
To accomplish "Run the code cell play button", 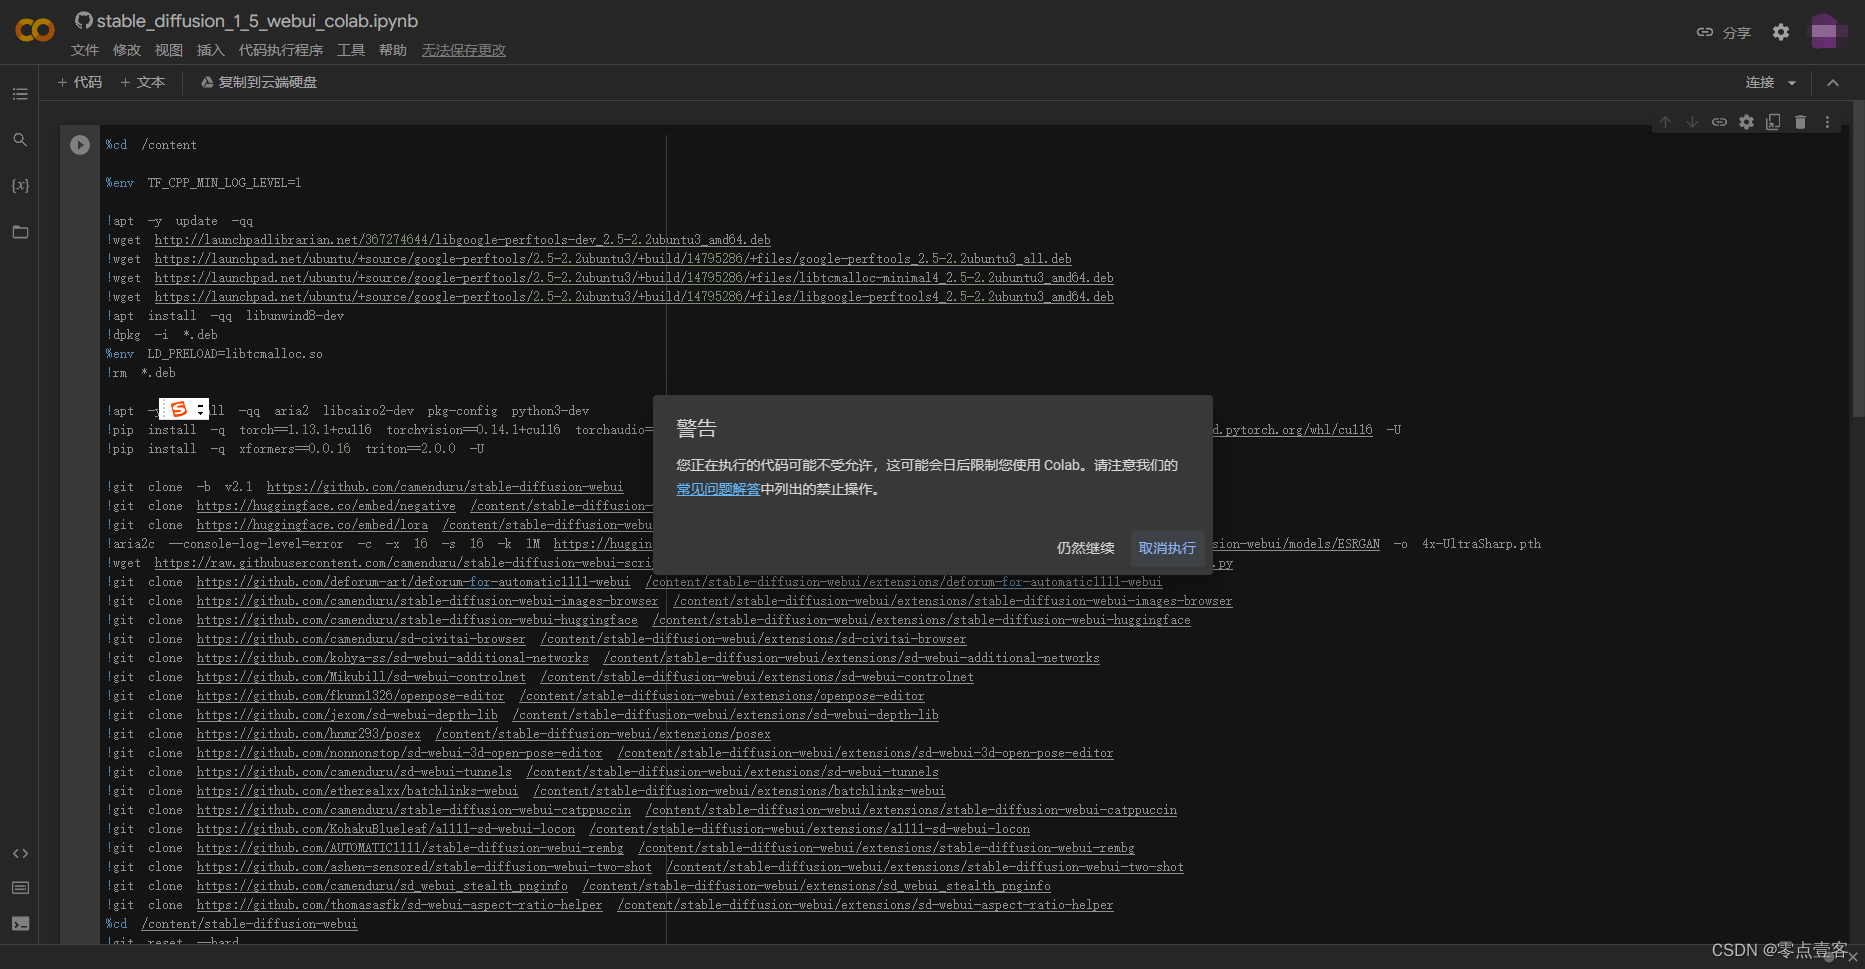I will point(80,145).
